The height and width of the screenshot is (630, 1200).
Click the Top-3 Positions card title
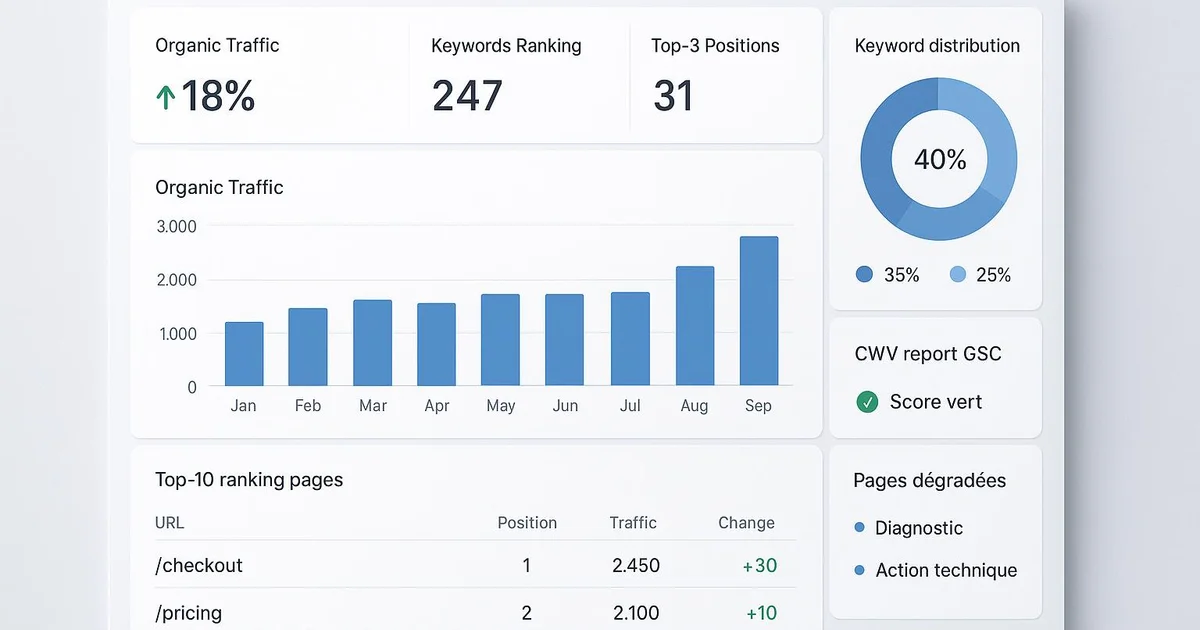coord(715,46)
